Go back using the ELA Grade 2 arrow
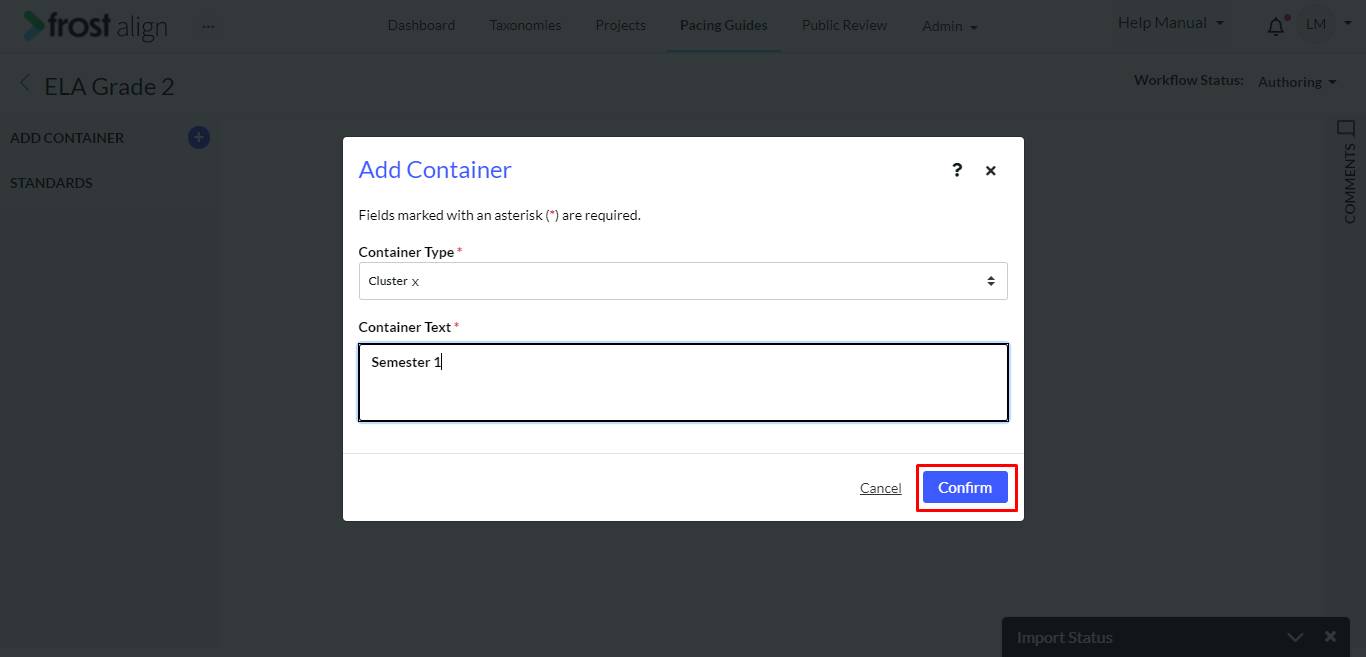Screen dimensions: 1366x657 (25, 85)
